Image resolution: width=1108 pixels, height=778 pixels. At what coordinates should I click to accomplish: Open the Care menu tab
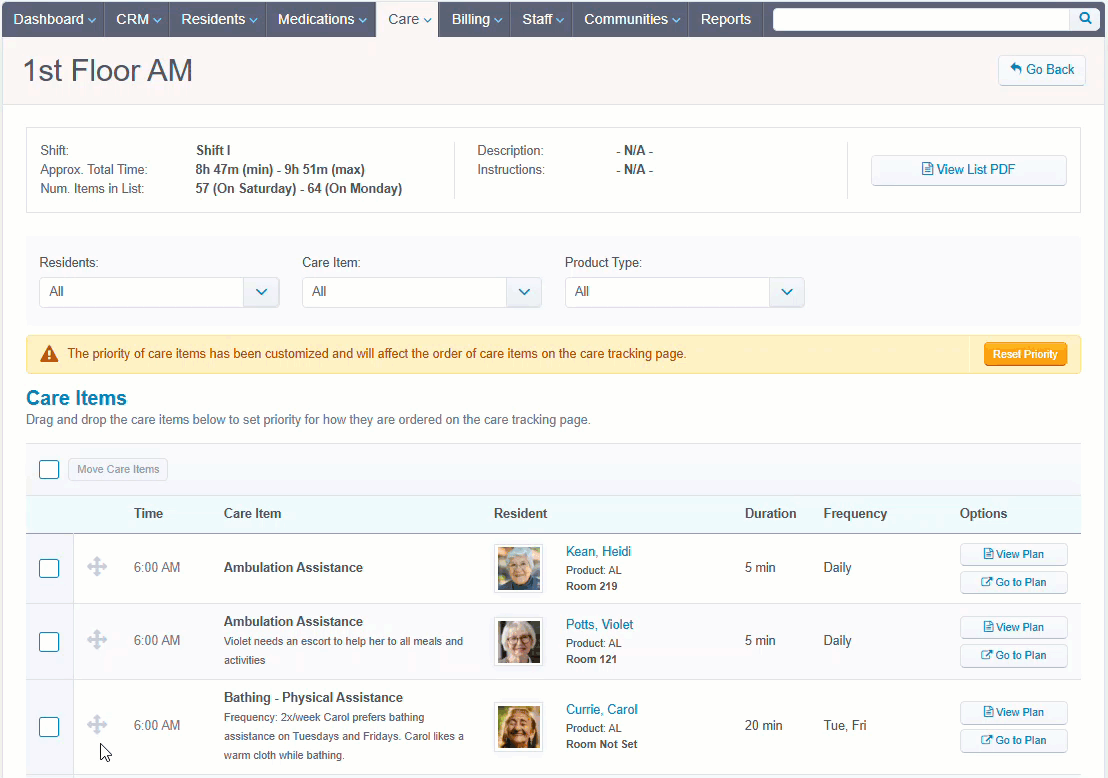(408, 19)
